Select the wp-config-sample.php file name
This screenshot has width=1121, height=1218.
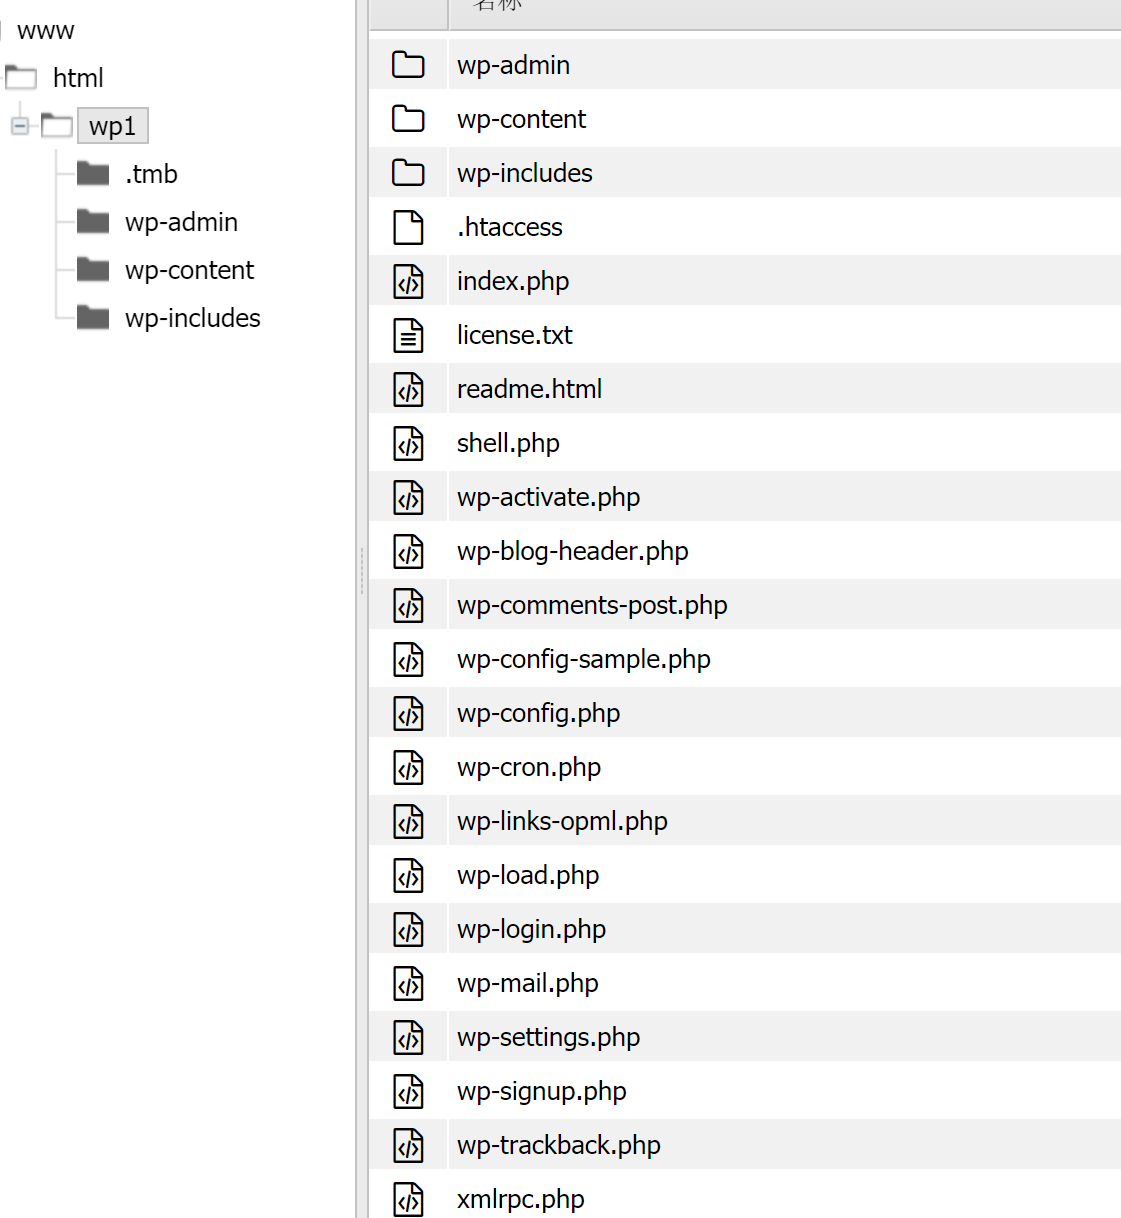coord(584,659)
